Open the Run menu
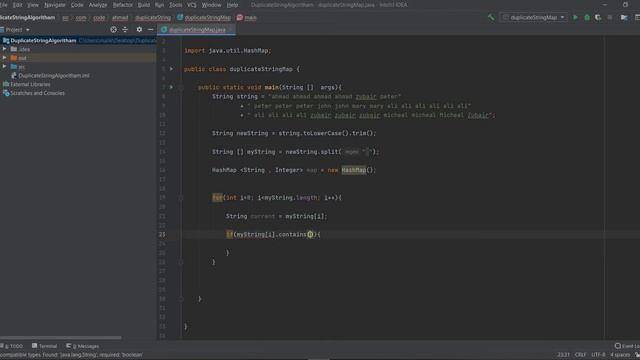 [160, 5]
